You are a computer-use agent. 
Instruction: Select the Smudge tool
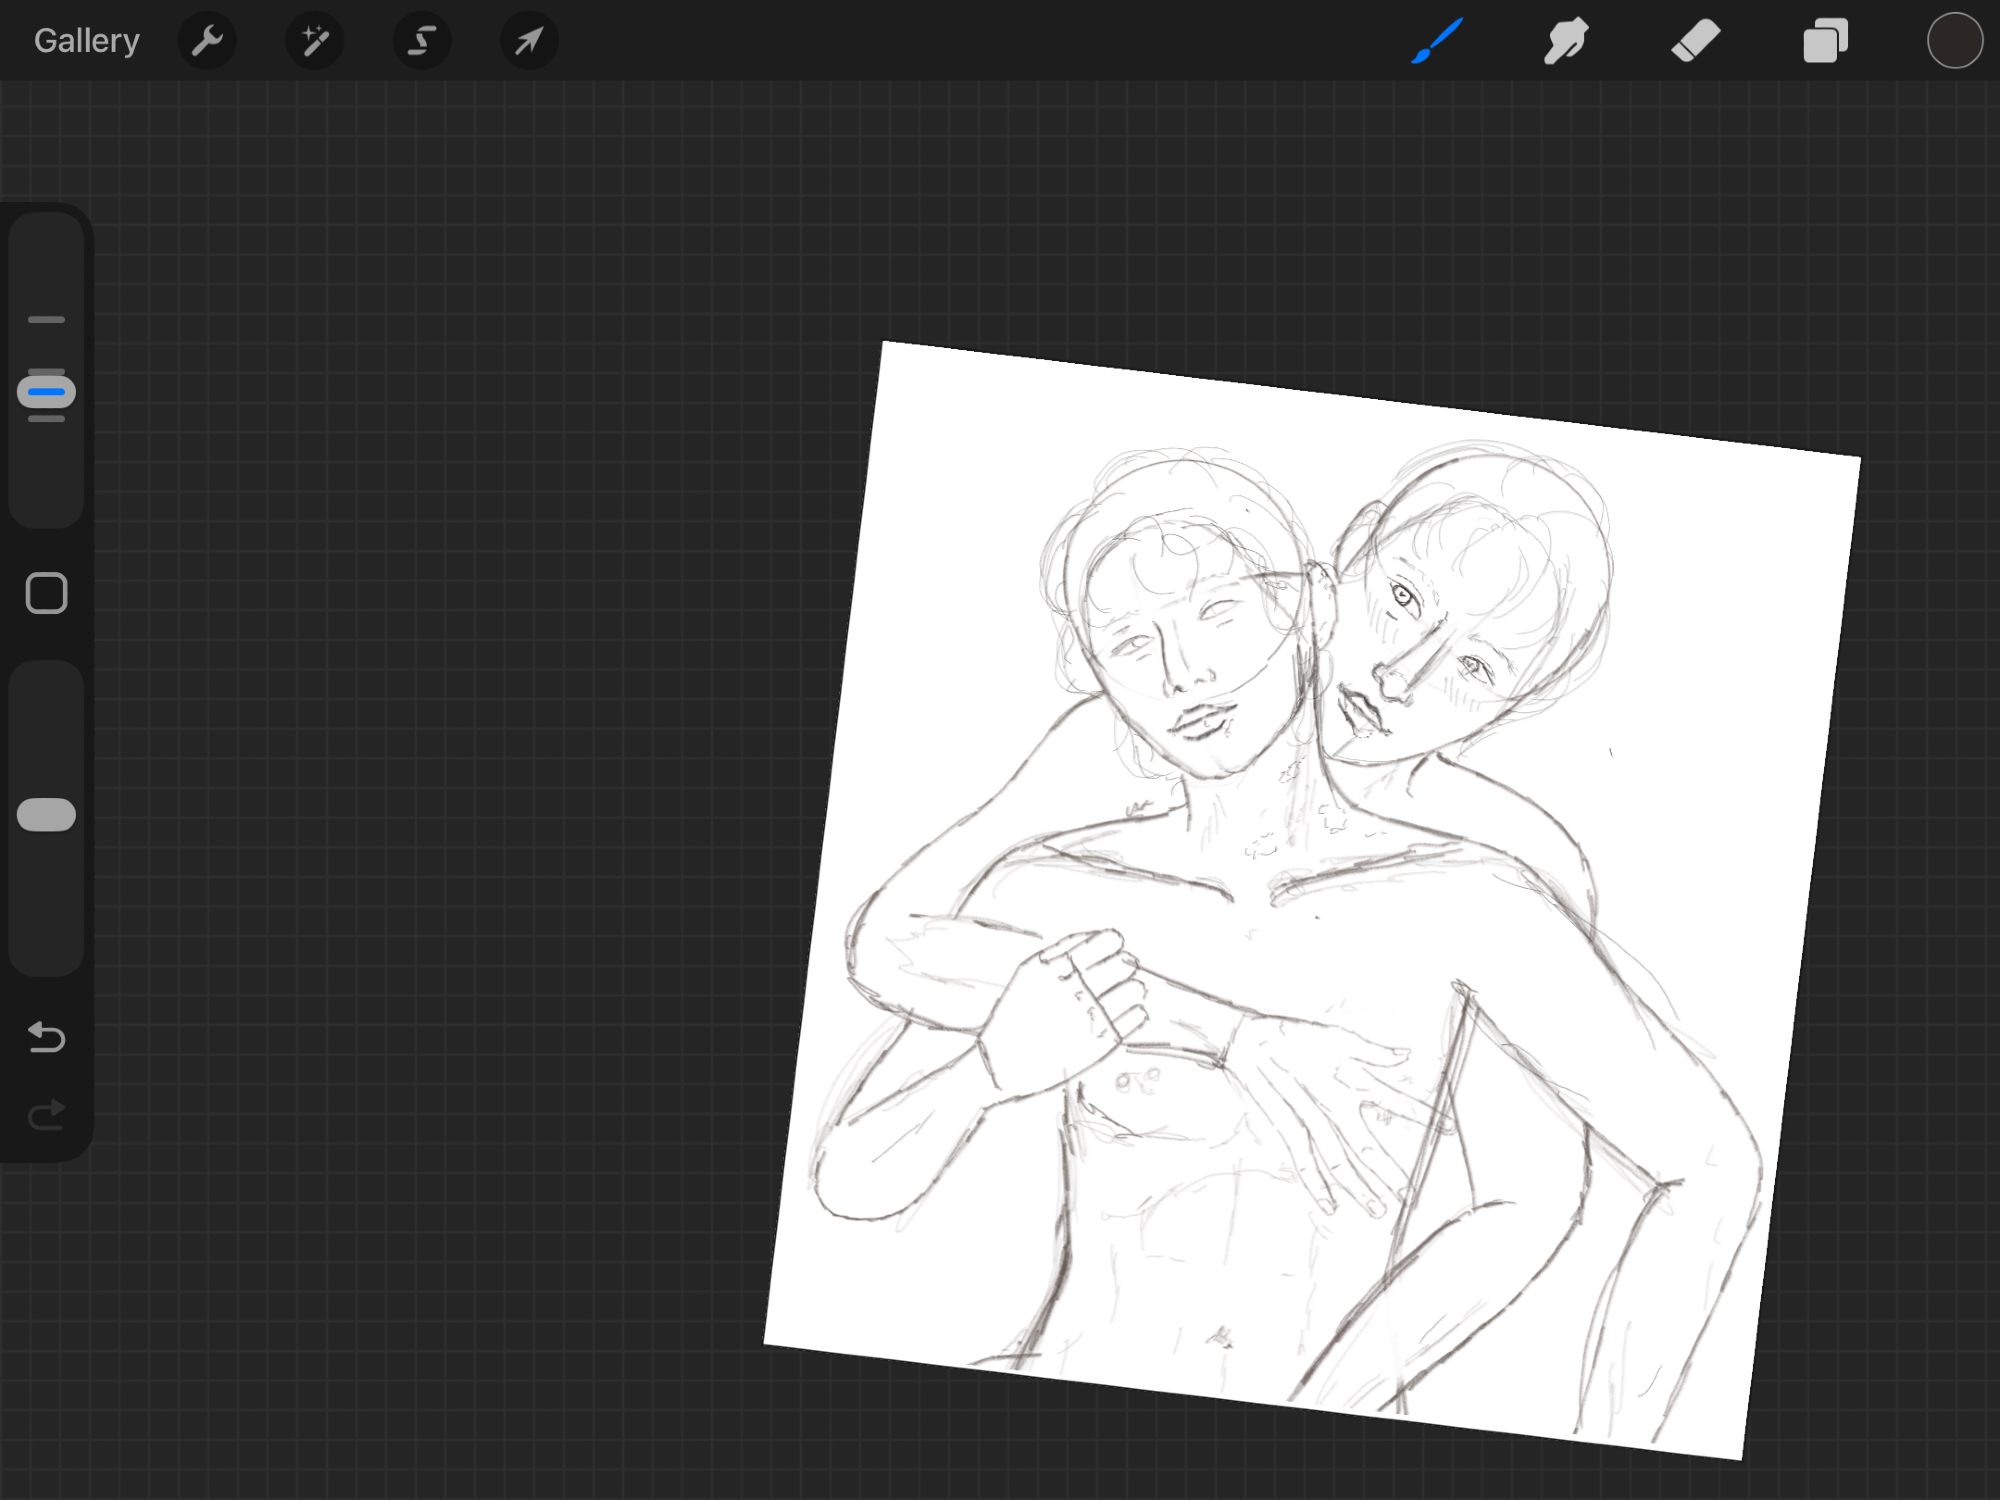(1565, 41)
